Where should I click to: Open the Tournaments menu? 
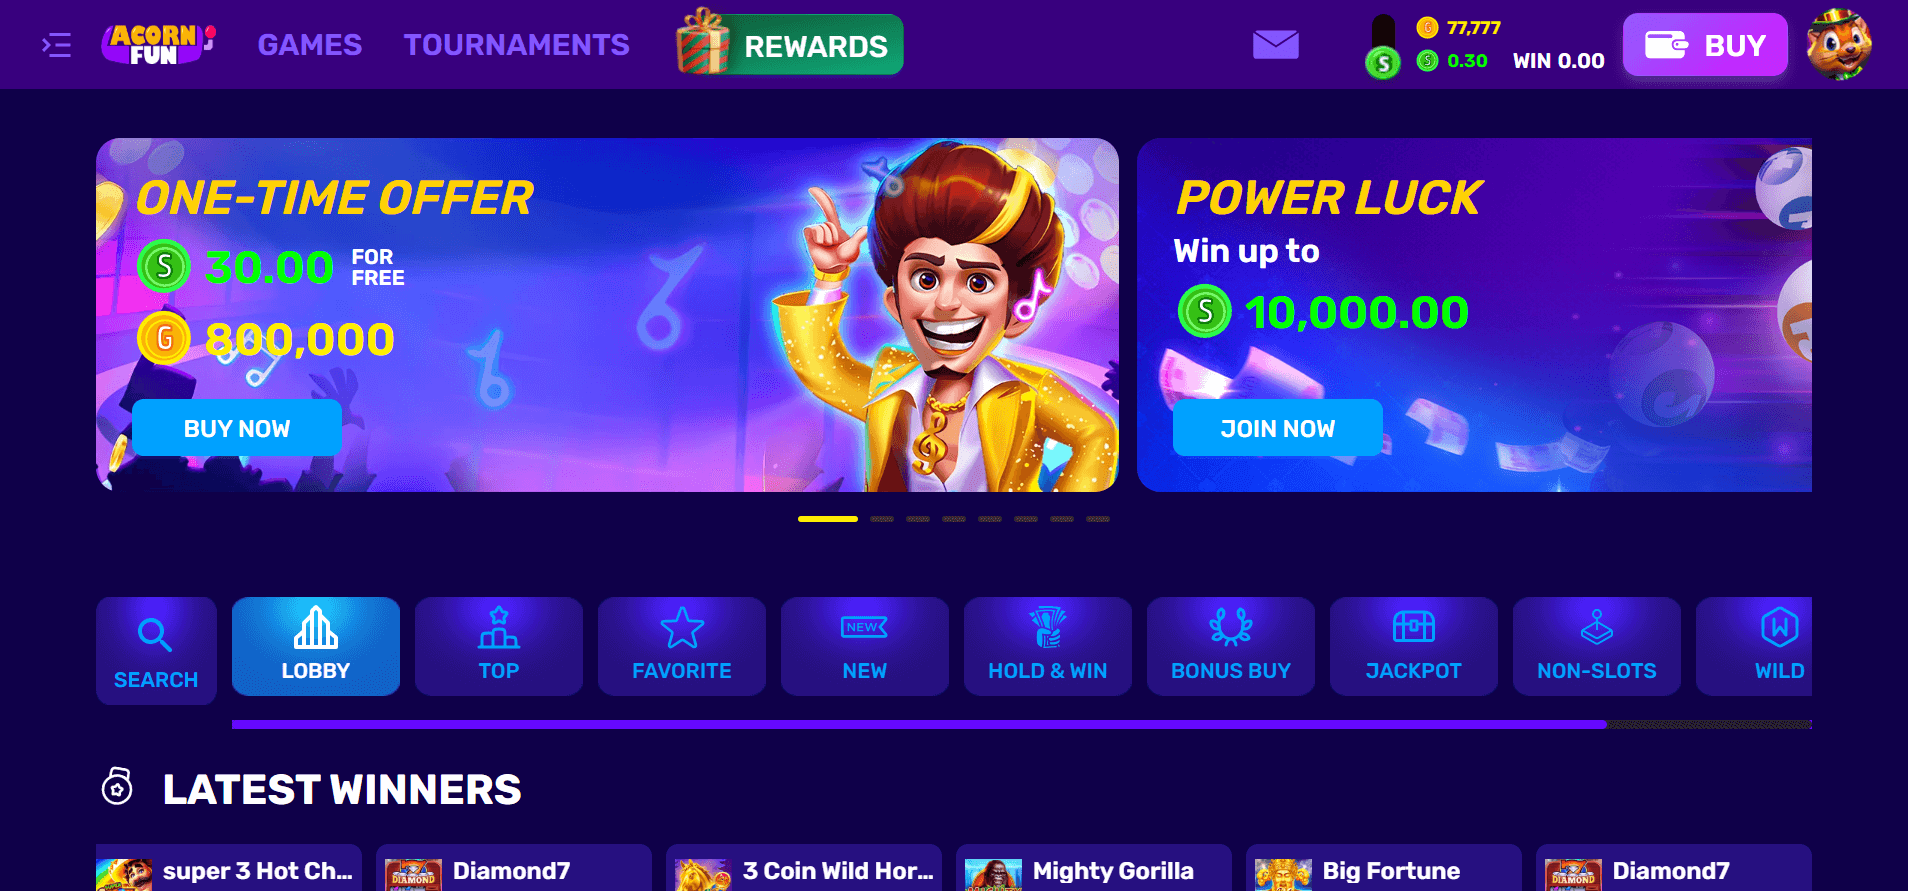pyautogui.click(x=517, y=45)
